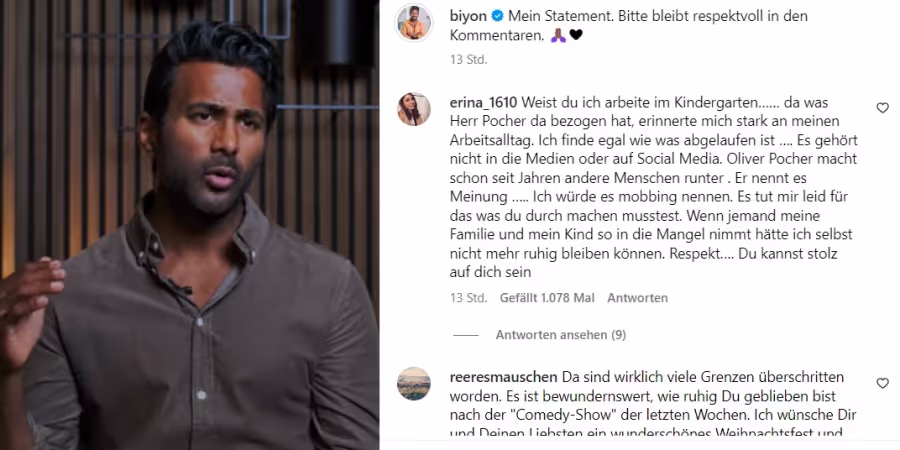Click the black heart emoji in caption
900x450 pixels.
point(576,36)
